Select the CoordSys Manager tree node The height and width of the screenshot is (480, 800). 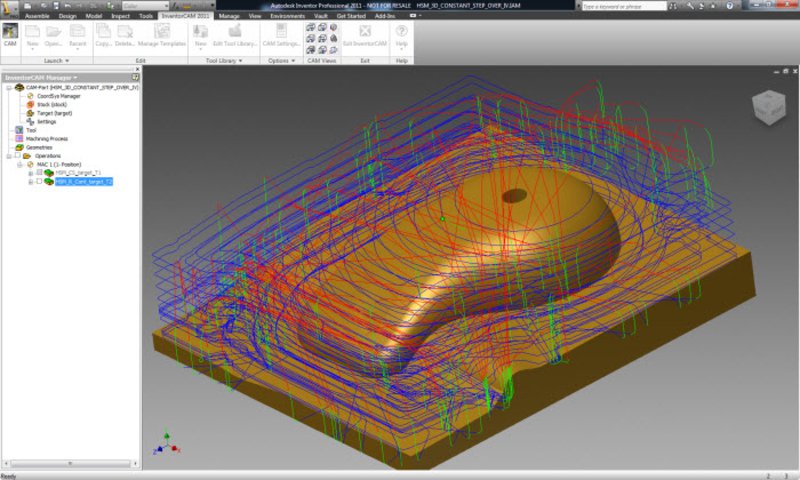(60, 96)
